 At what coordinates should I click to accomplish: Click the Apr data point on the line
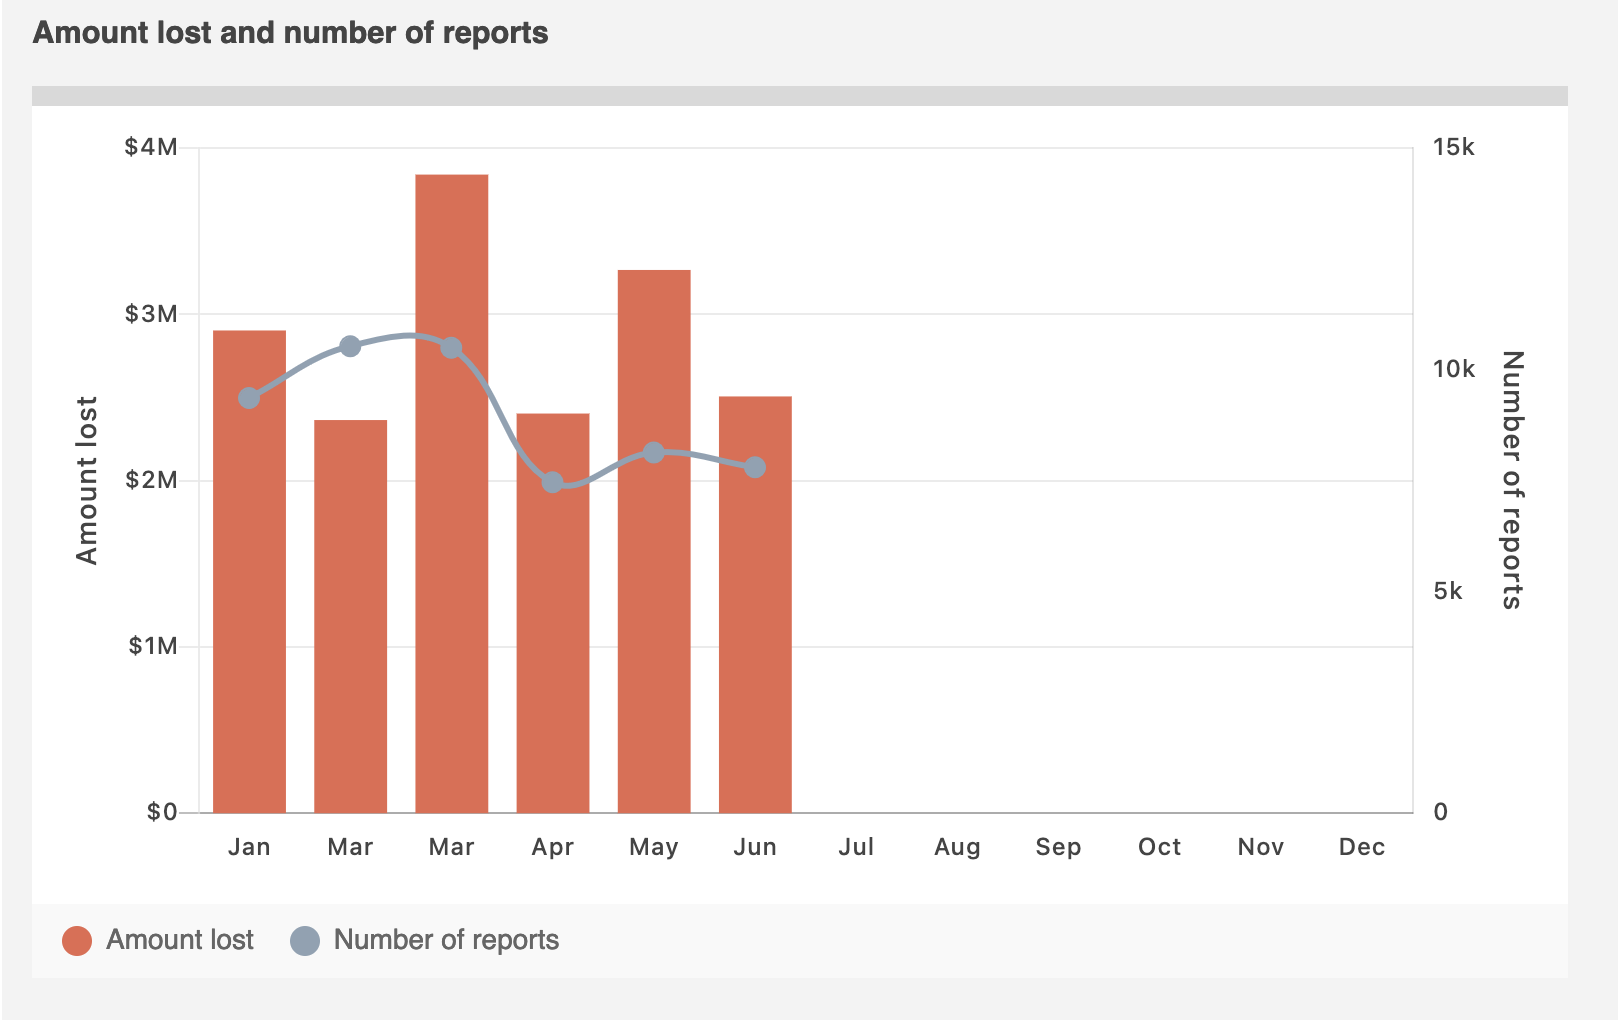pyautogui.click(x=553, y=483)
